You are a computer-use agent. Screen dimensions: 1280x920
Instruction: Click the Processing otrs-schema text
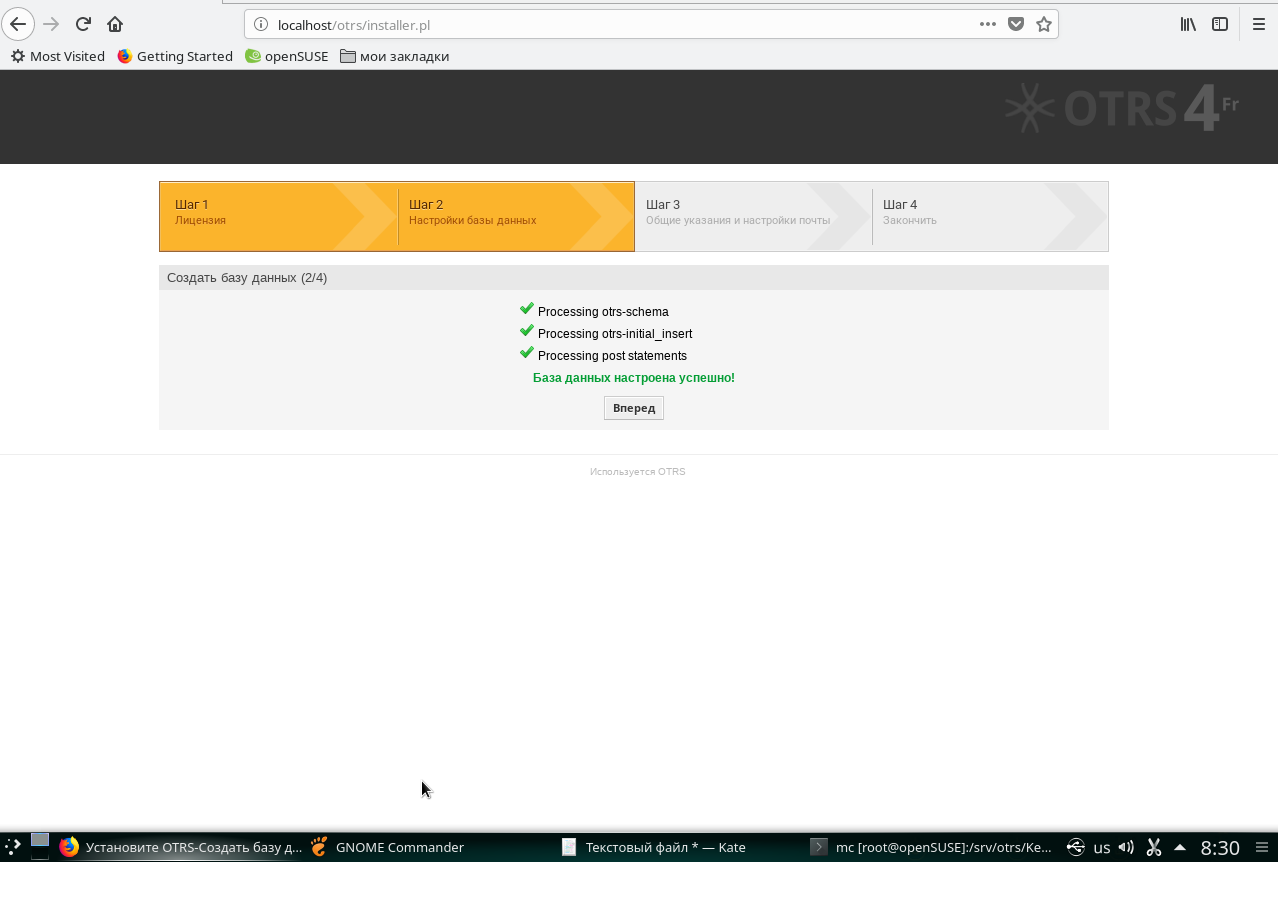tap(603, 312)
